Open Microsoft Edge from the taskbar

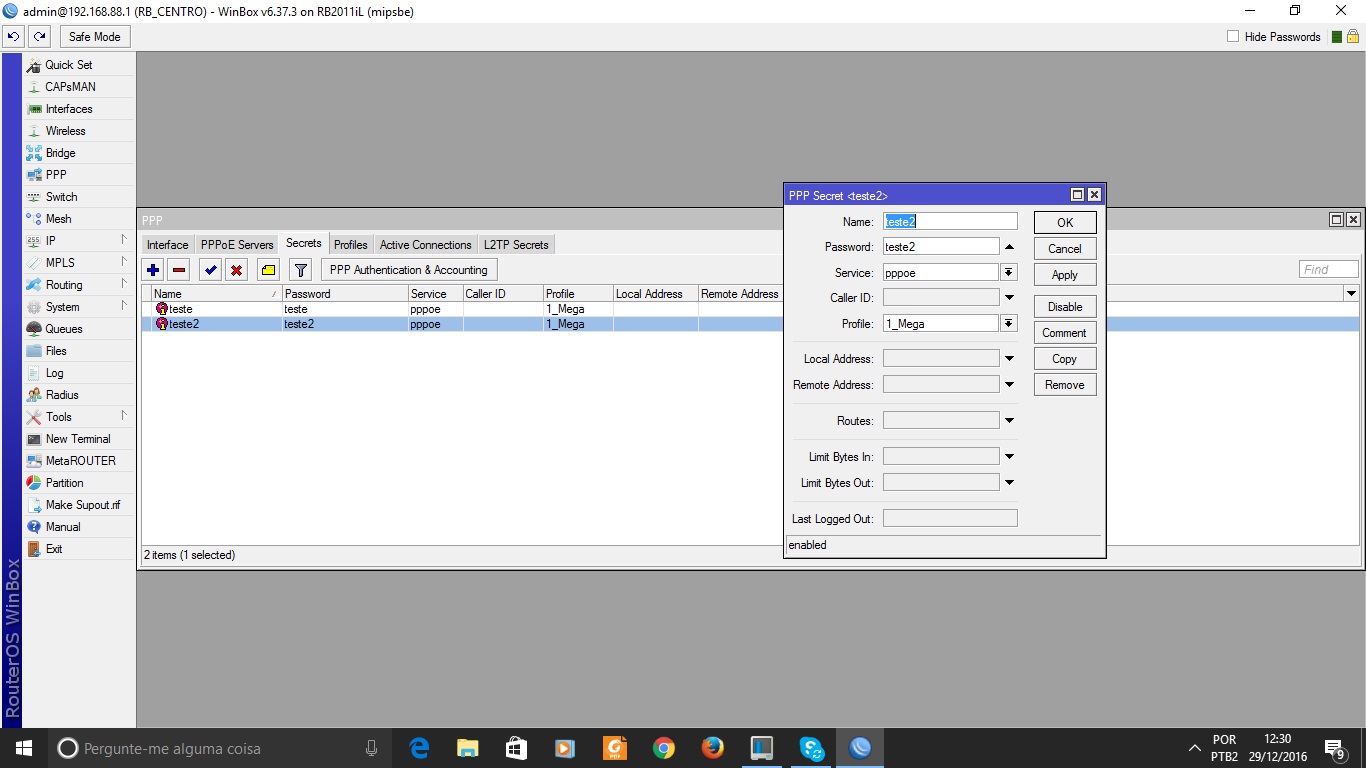[x=419, y=748]
